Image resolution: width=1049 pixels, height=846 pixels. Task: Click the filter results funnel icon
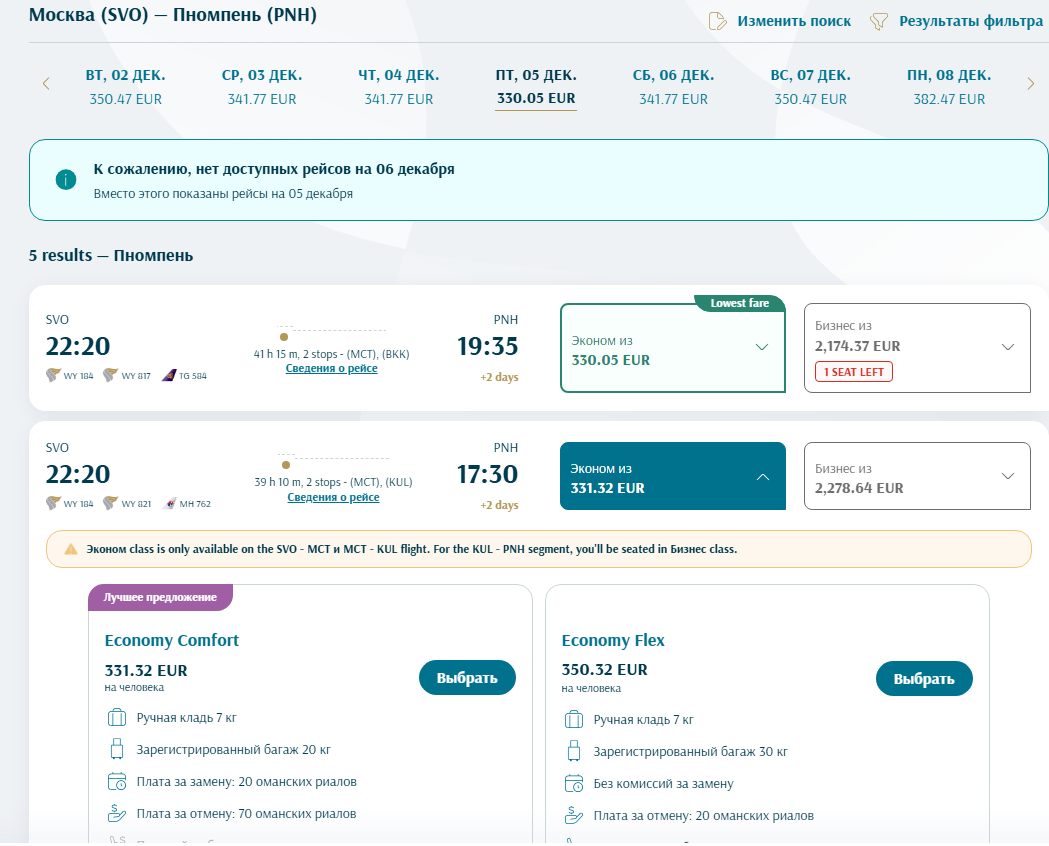click(878, 21)
